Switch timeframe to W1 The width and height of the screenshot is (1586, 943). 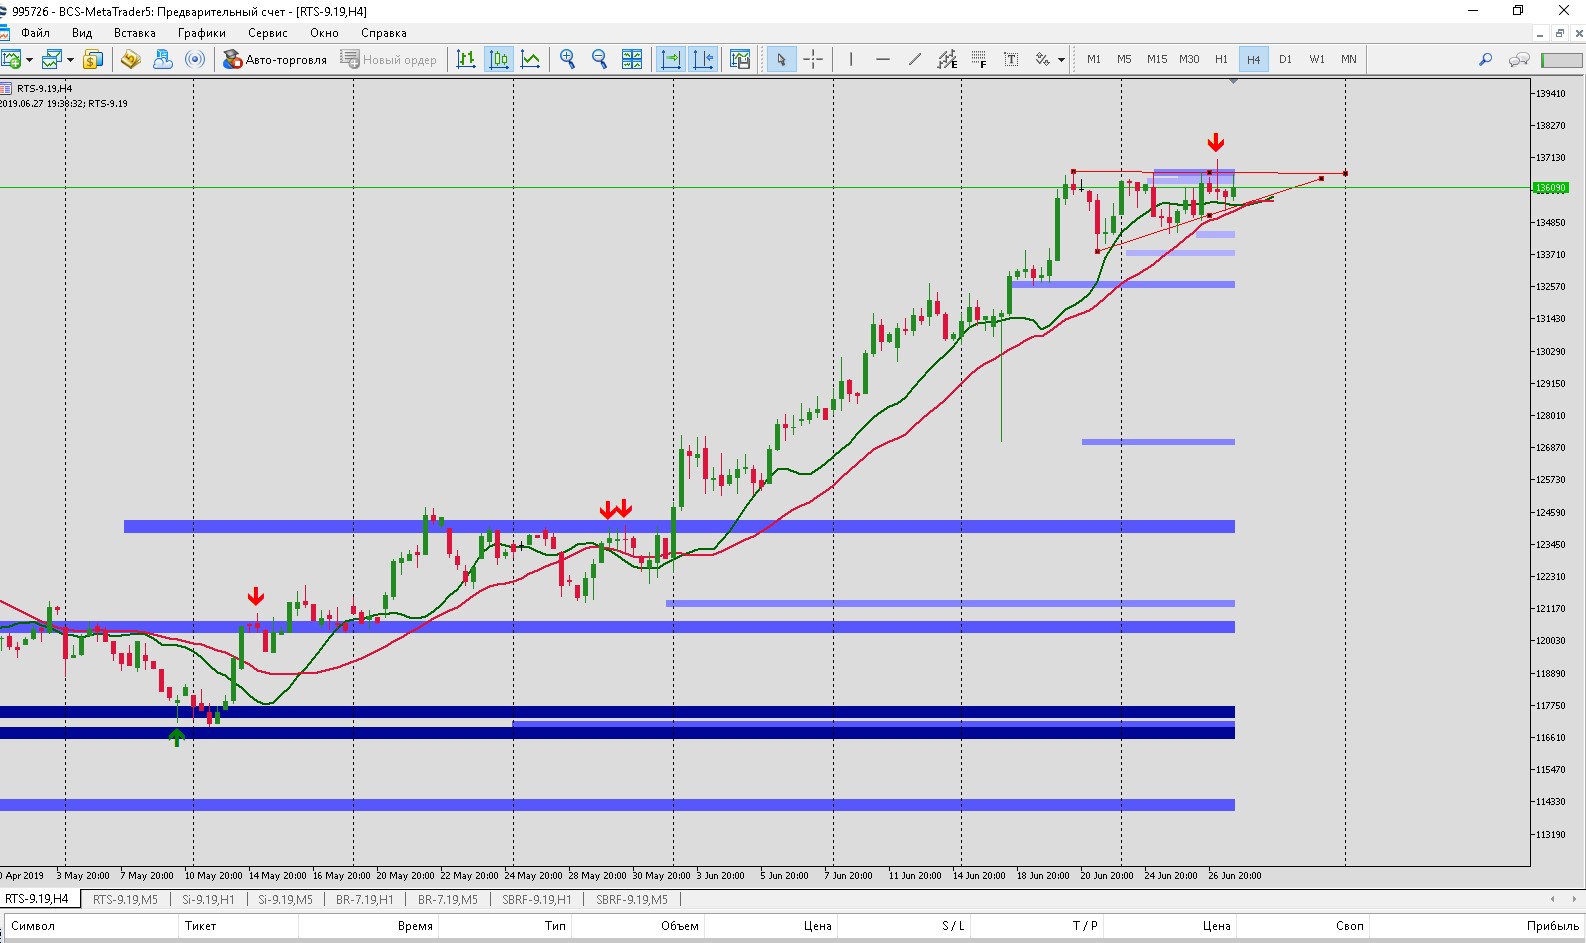click(x=1317, y=60)
